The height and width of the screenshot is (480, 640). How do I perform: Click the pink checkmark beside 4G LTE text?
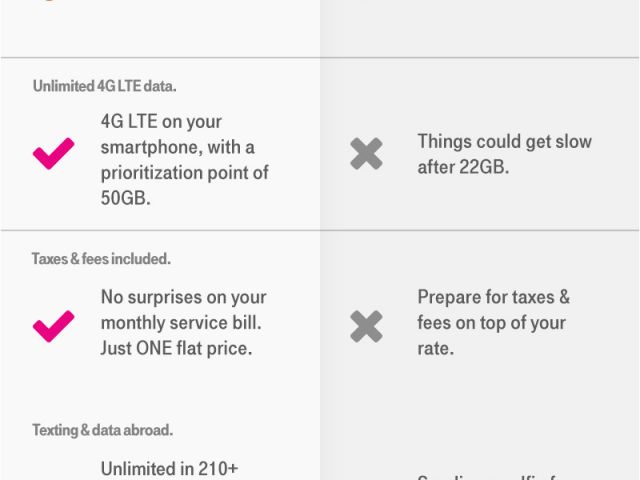(54, 153)
